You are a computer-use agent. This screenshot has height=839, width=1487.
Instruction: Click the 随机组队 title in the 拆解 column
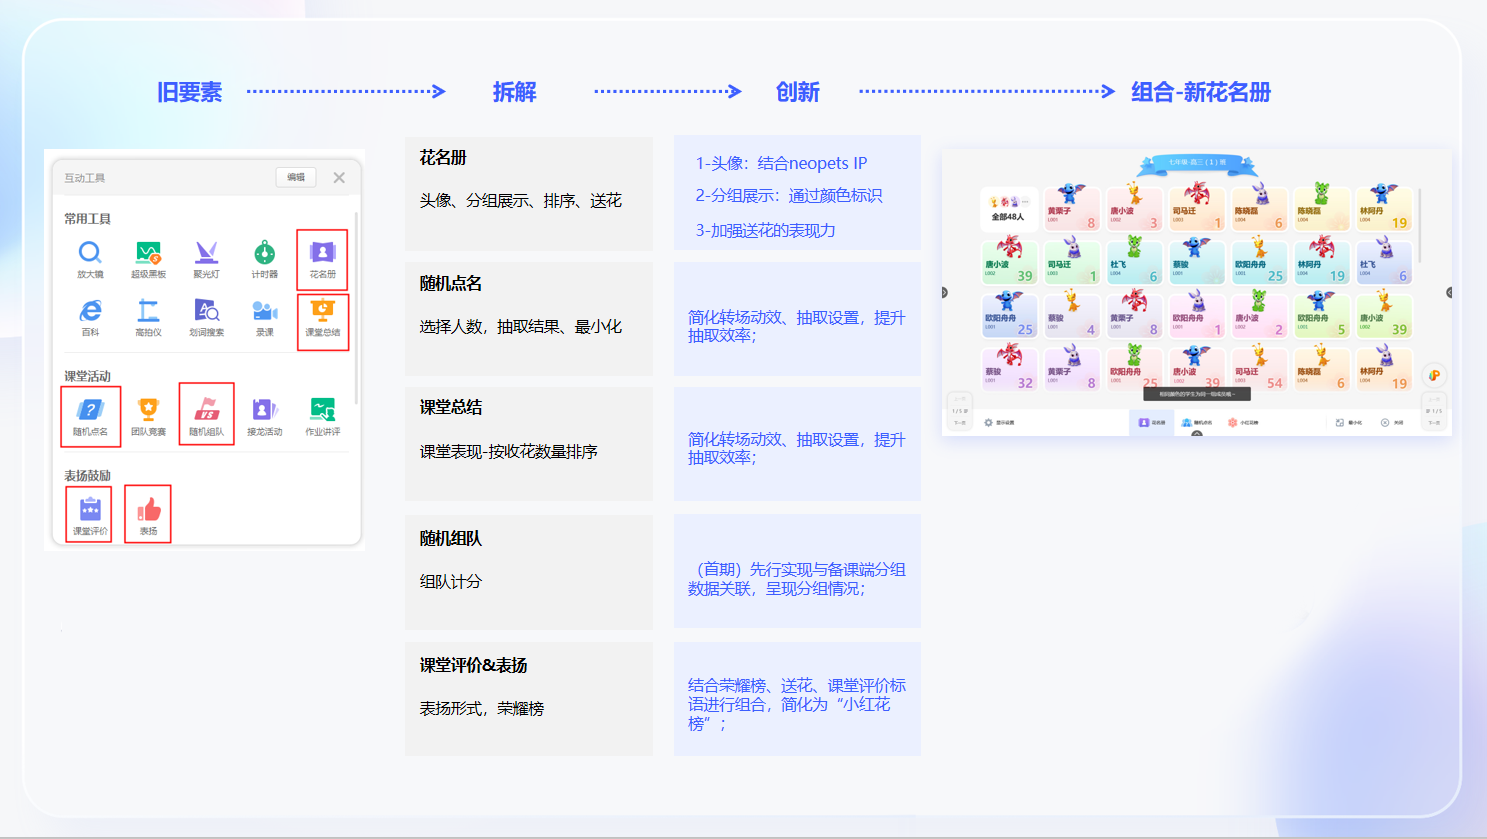tap(451, 538)
